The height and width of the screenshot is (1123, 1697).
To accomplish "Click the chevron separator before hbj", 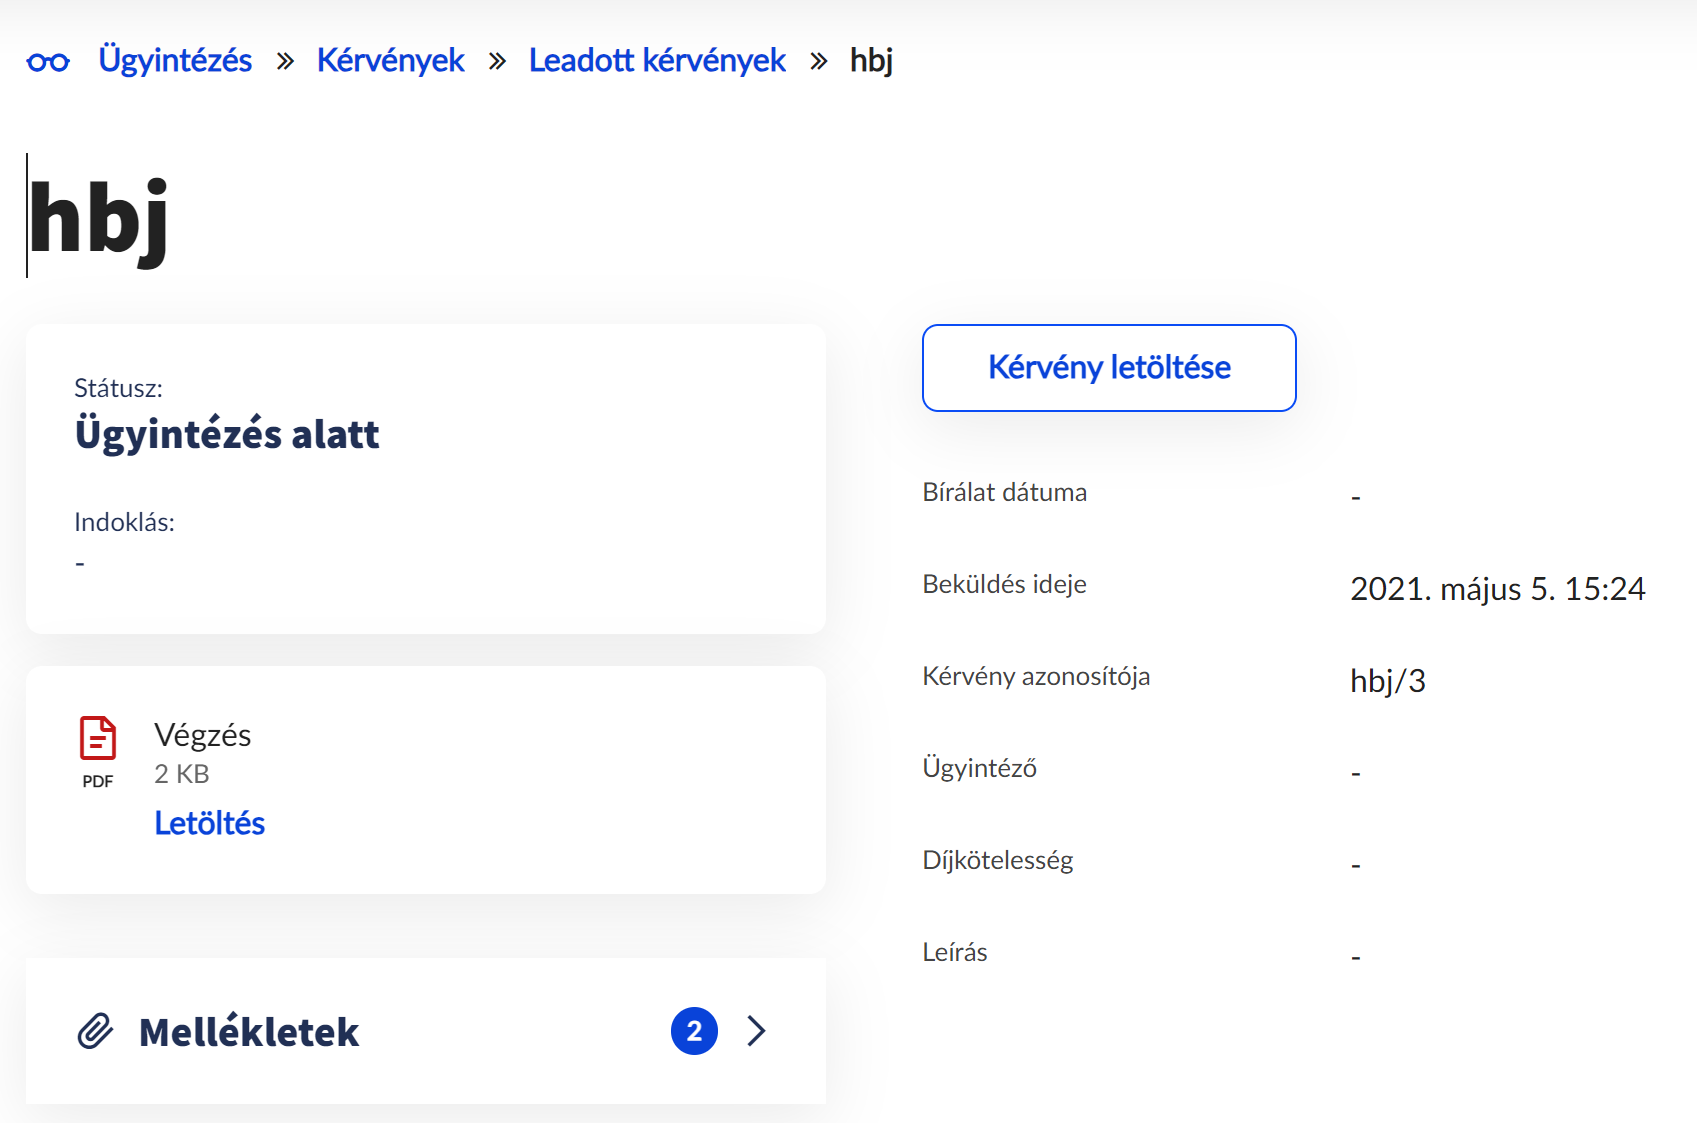I will (821, 60).
